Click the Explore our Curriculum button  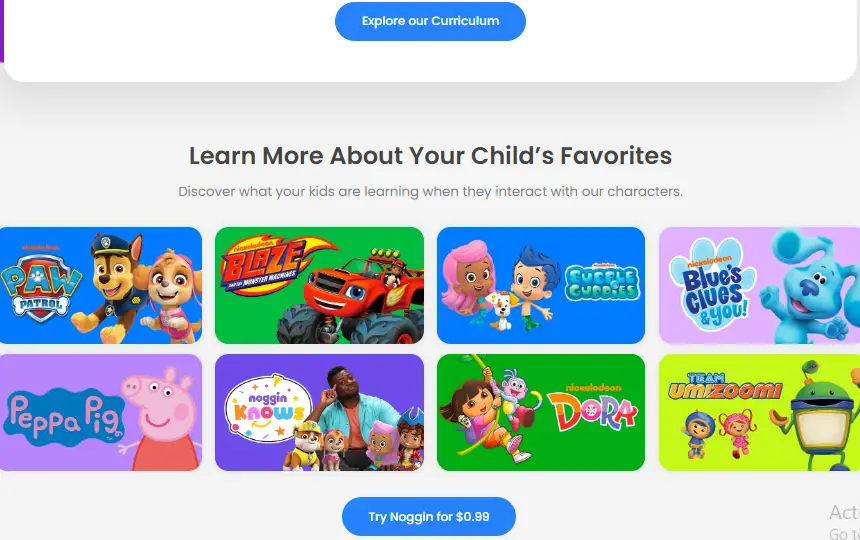pyautogui.click(x=431, y=21)
